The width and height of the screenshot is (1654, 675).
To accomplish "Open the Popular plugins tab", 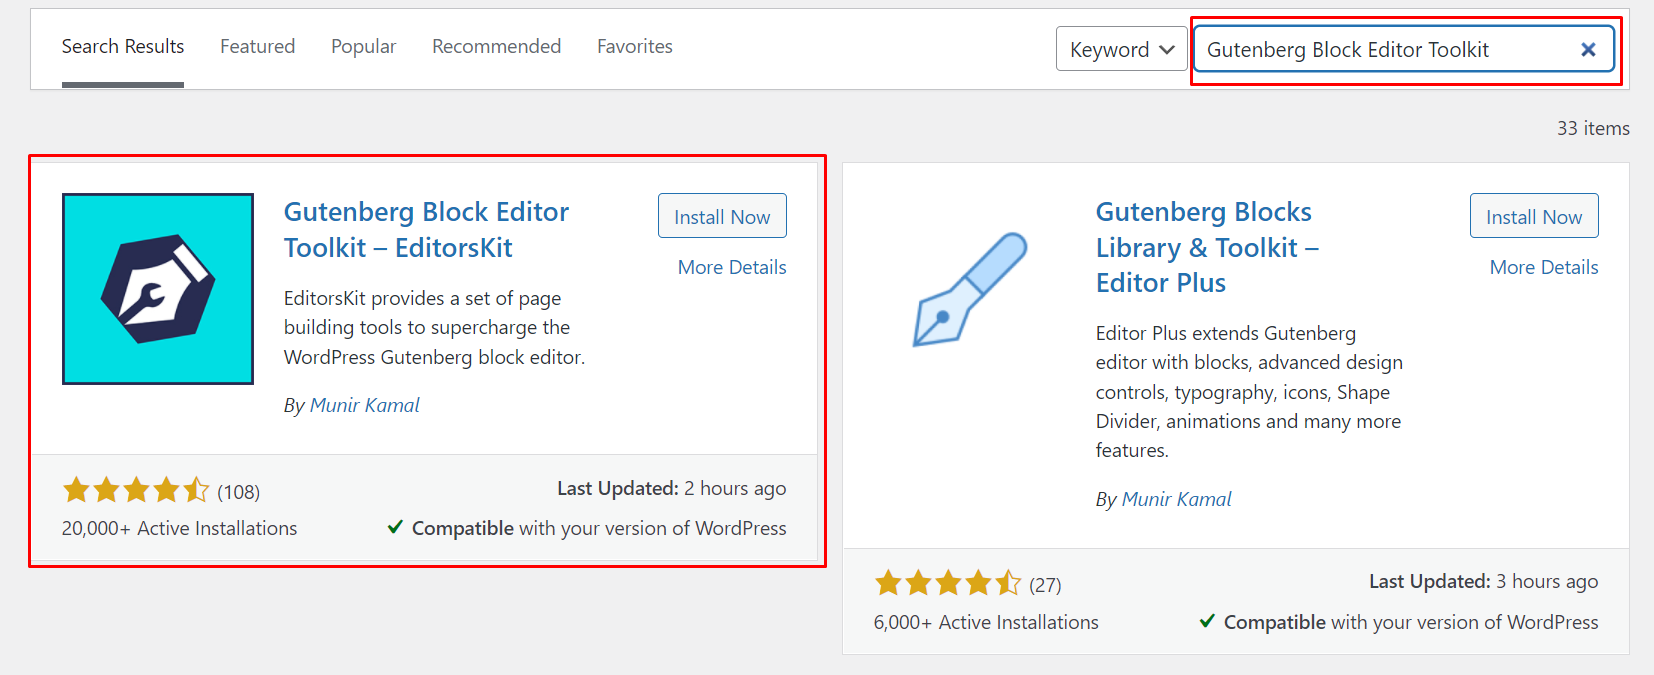I will pyautogui.click(x=363, y=46).
